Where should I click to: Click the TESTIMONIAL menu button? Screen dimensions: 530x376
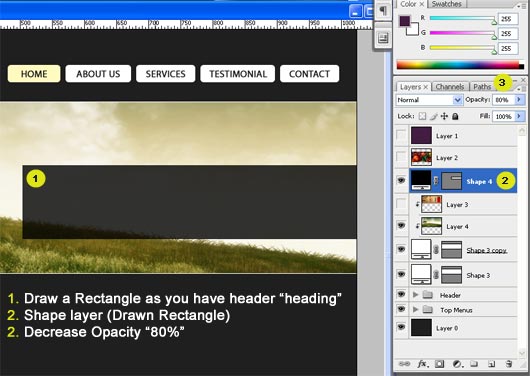point(238,74)
